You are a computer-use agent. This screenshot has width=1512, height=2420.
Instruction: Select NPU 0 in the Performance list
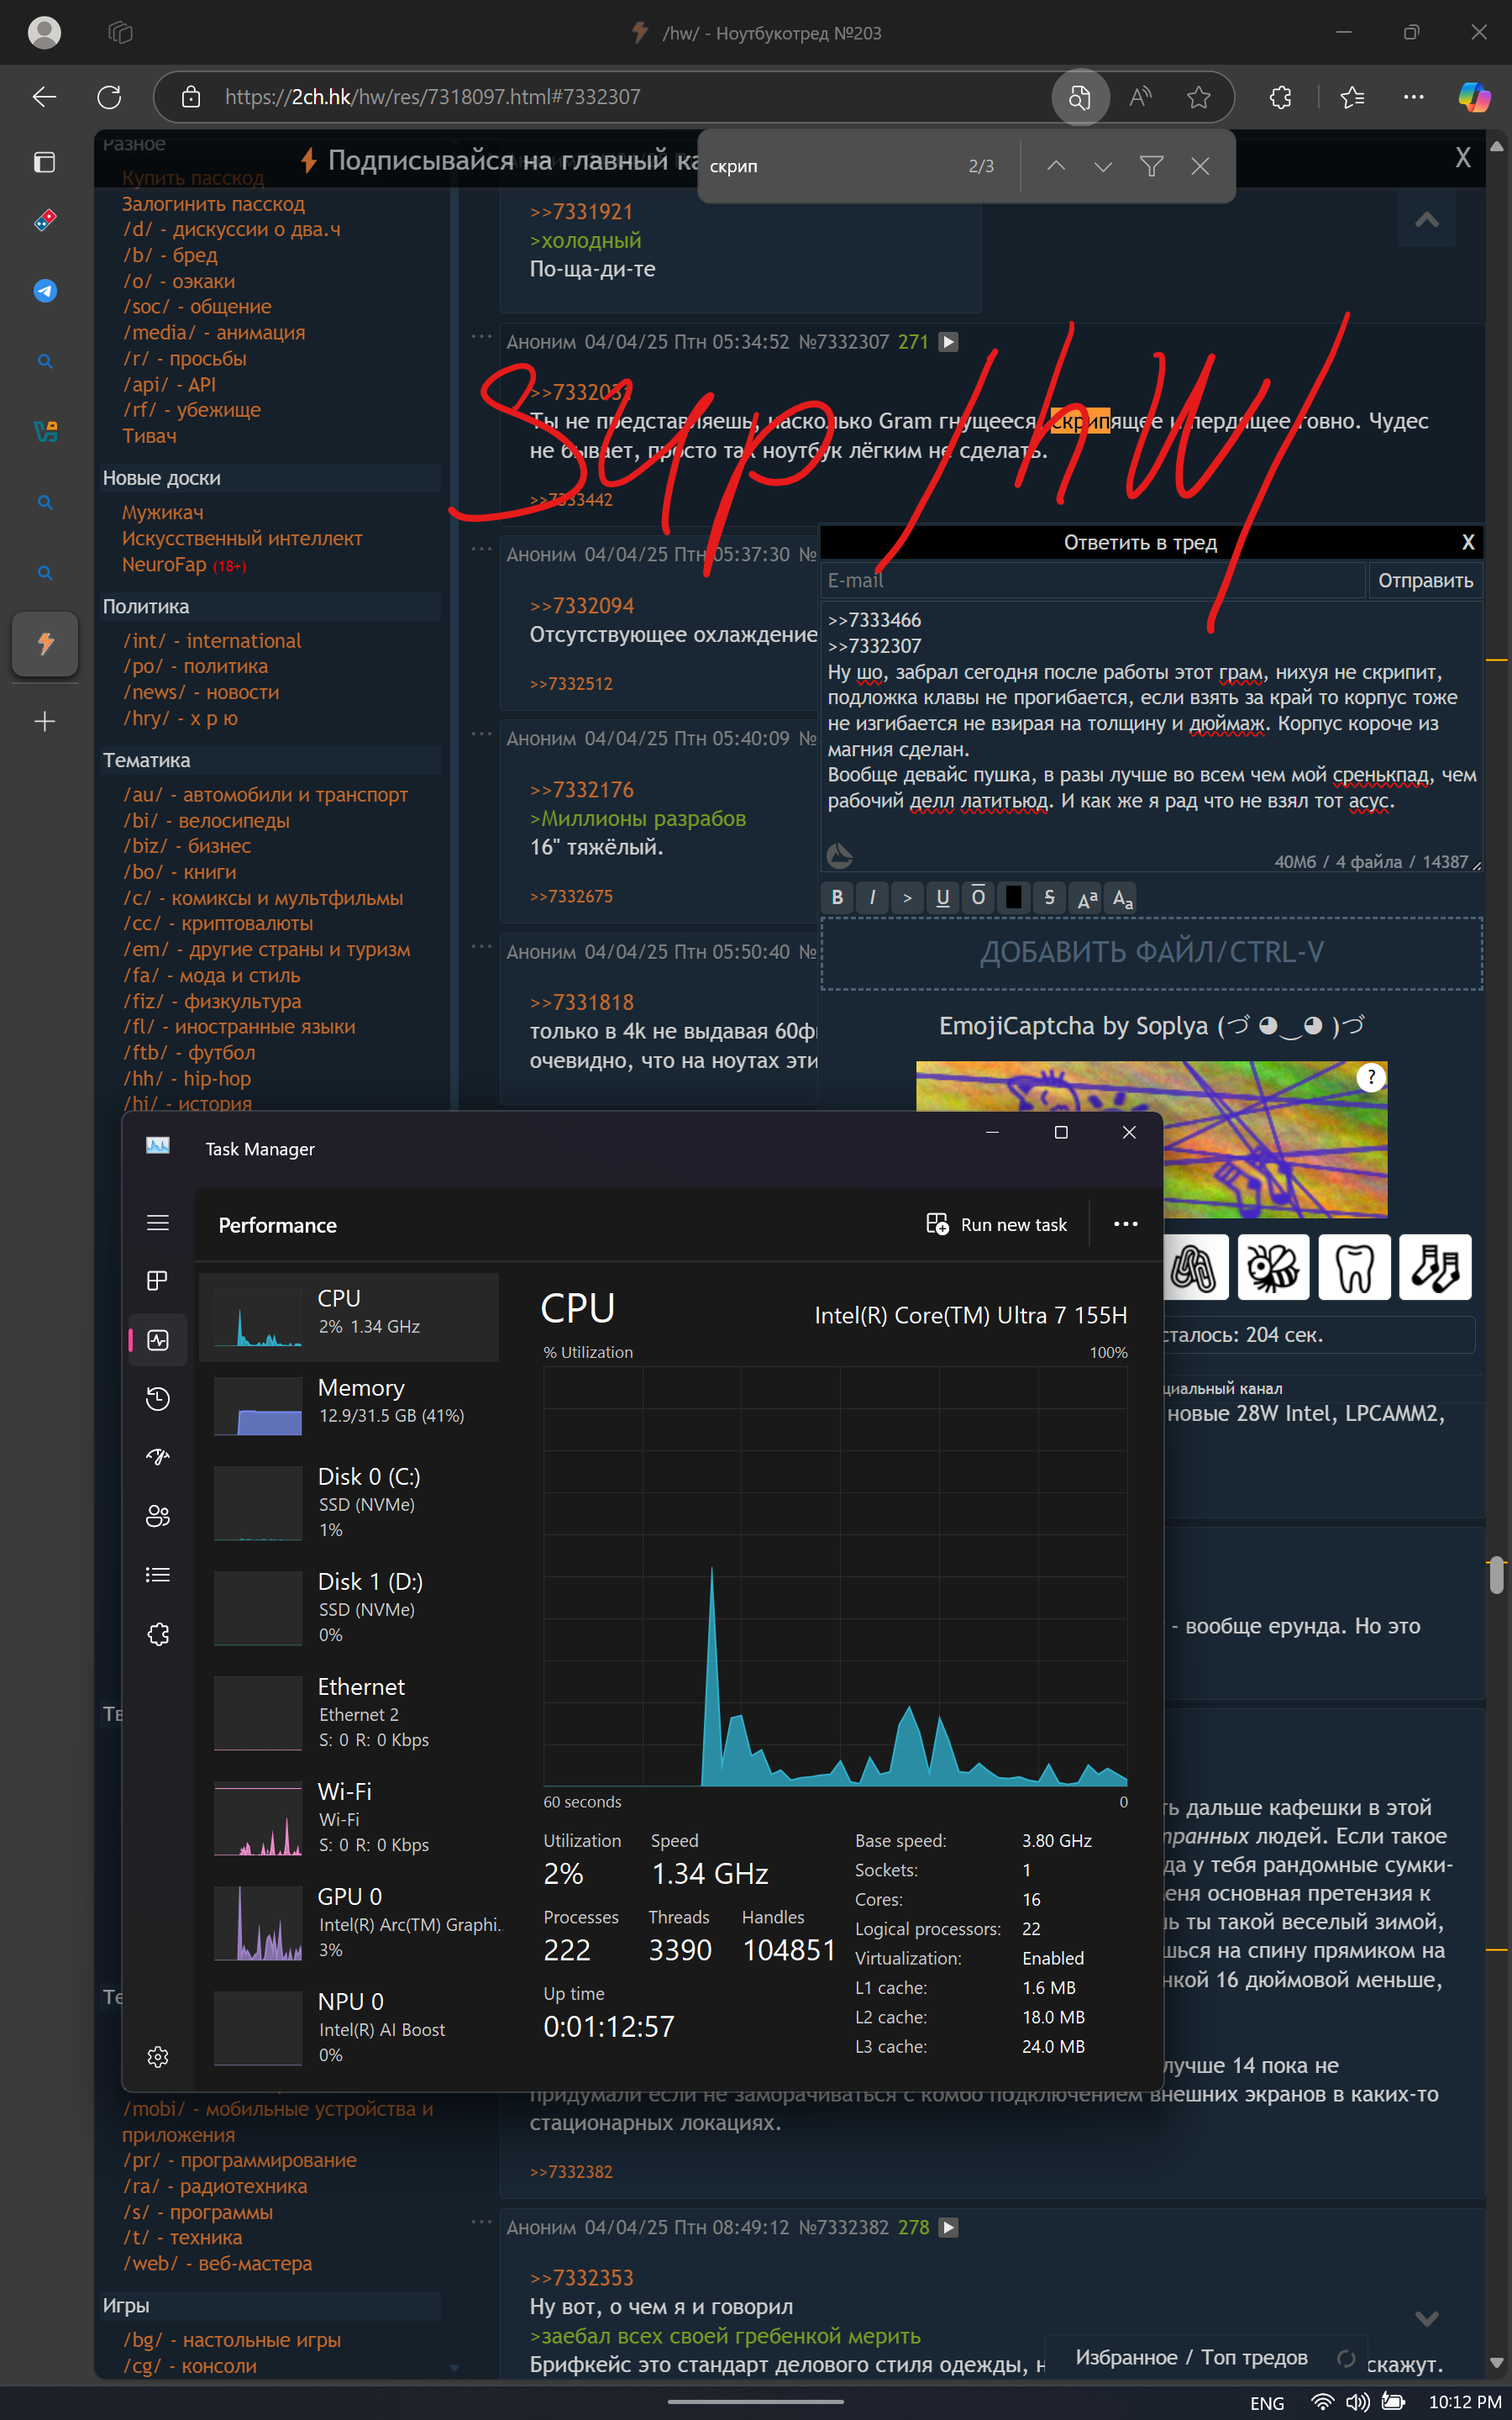(x=349, y=2027)
